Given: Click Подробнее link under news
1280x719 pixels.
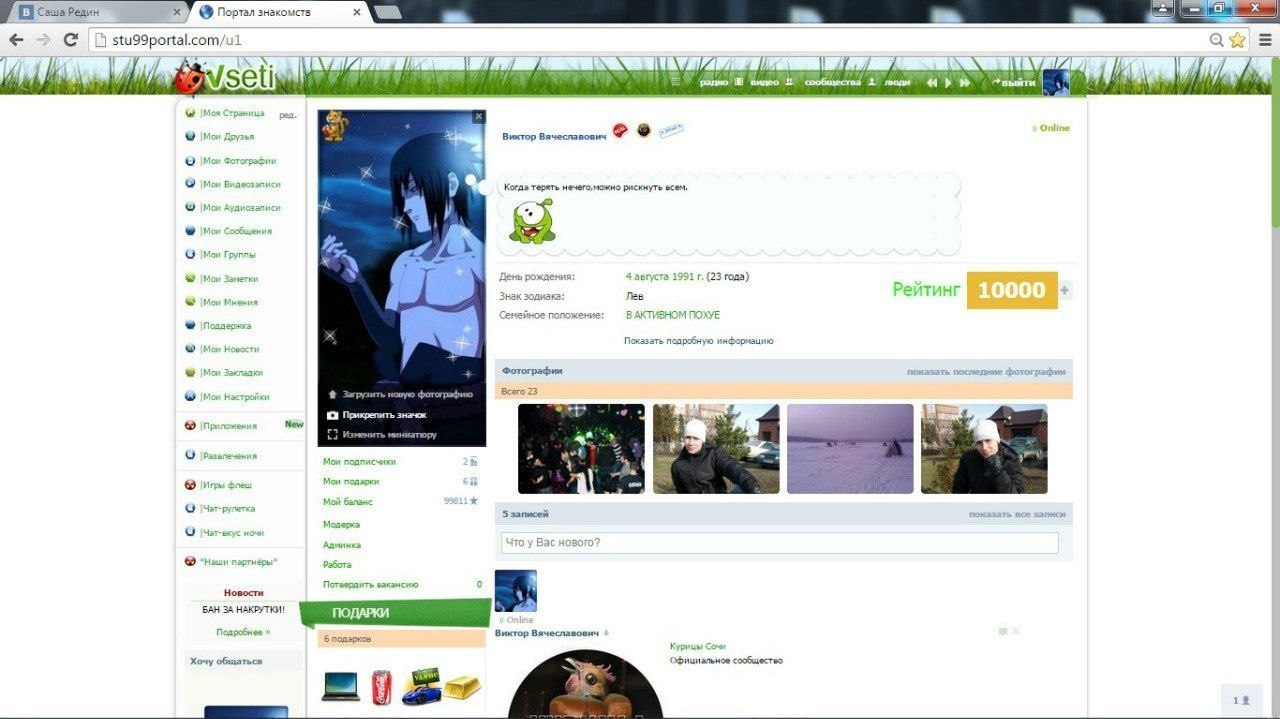Looking at the screenshot, I should tap(243, 632).
